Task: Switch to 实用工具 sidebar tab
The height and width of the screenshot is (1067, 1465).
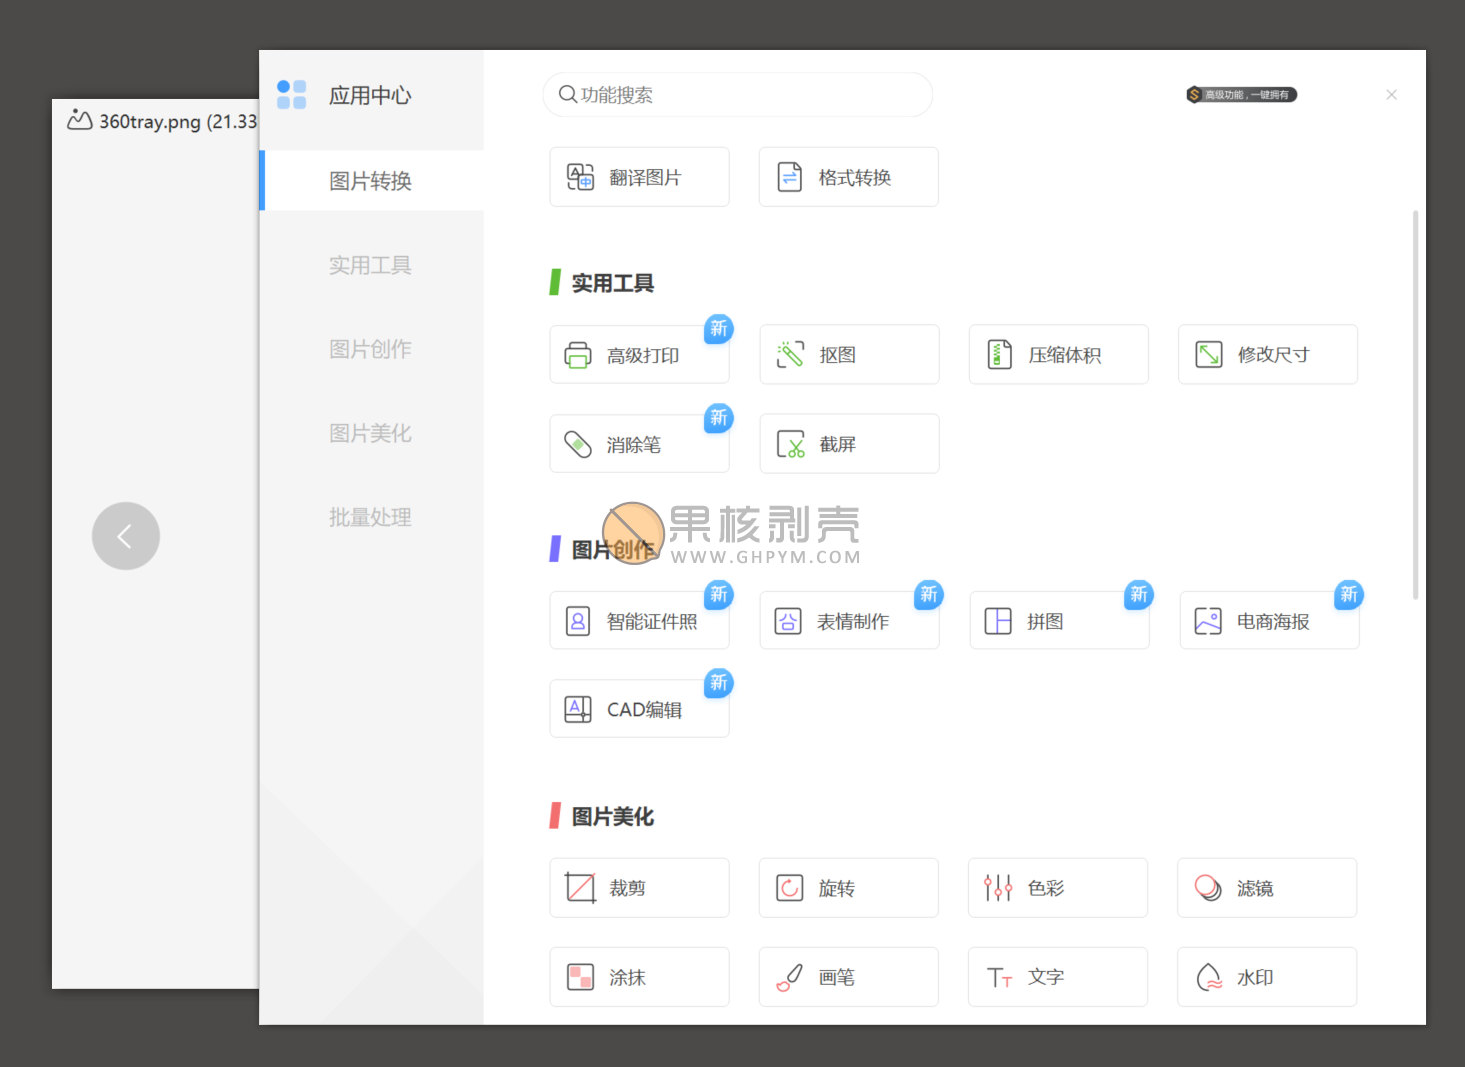Action: 371,265
